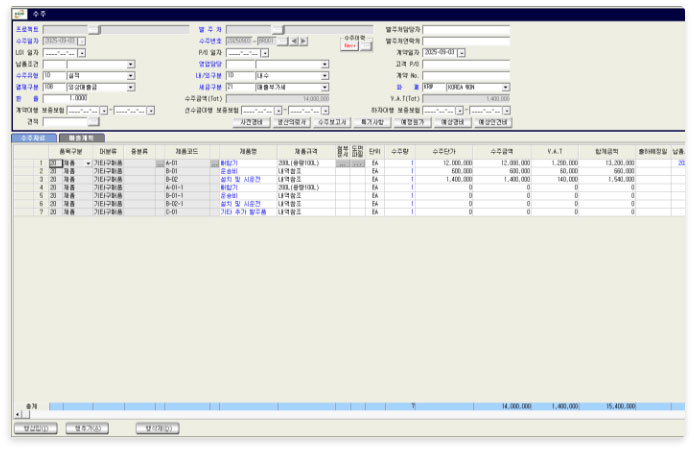Click the Rev+ revision button
Screen dimensions: 694x450
coord(350,46)
